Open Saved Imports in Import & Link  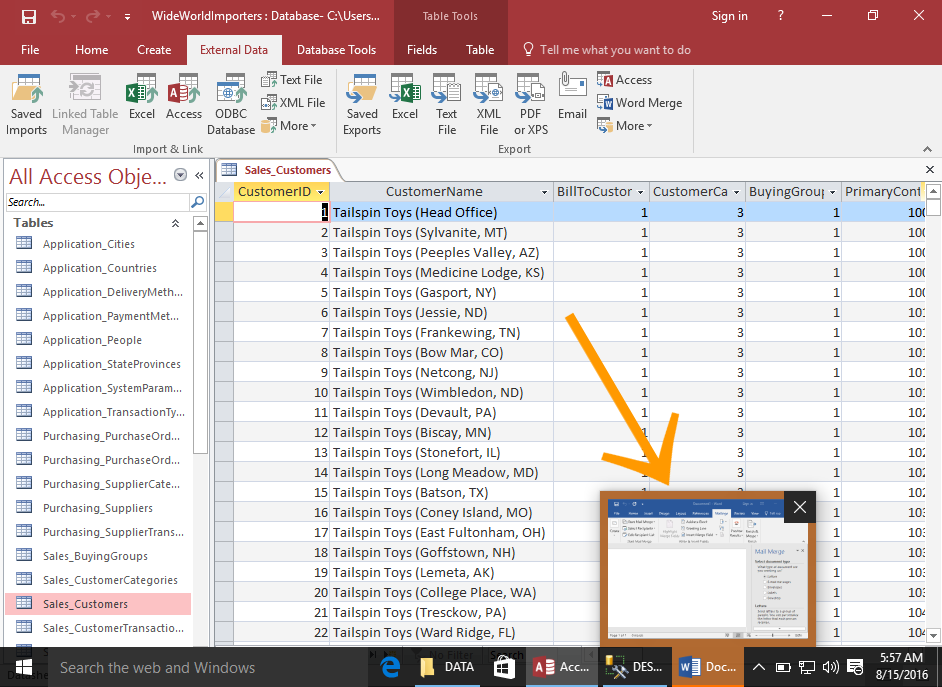tap(26, 105)
